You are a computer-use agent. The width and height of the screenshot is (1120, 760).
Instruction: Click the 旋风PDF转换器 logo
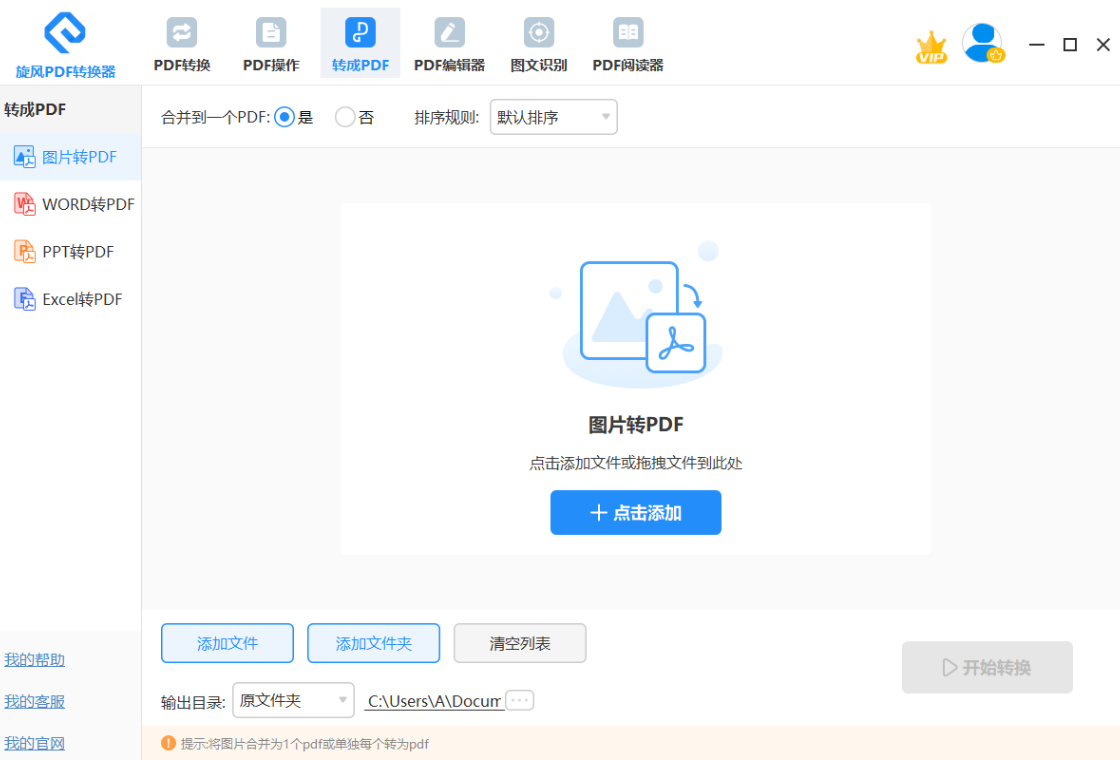(x=65, y=34)
